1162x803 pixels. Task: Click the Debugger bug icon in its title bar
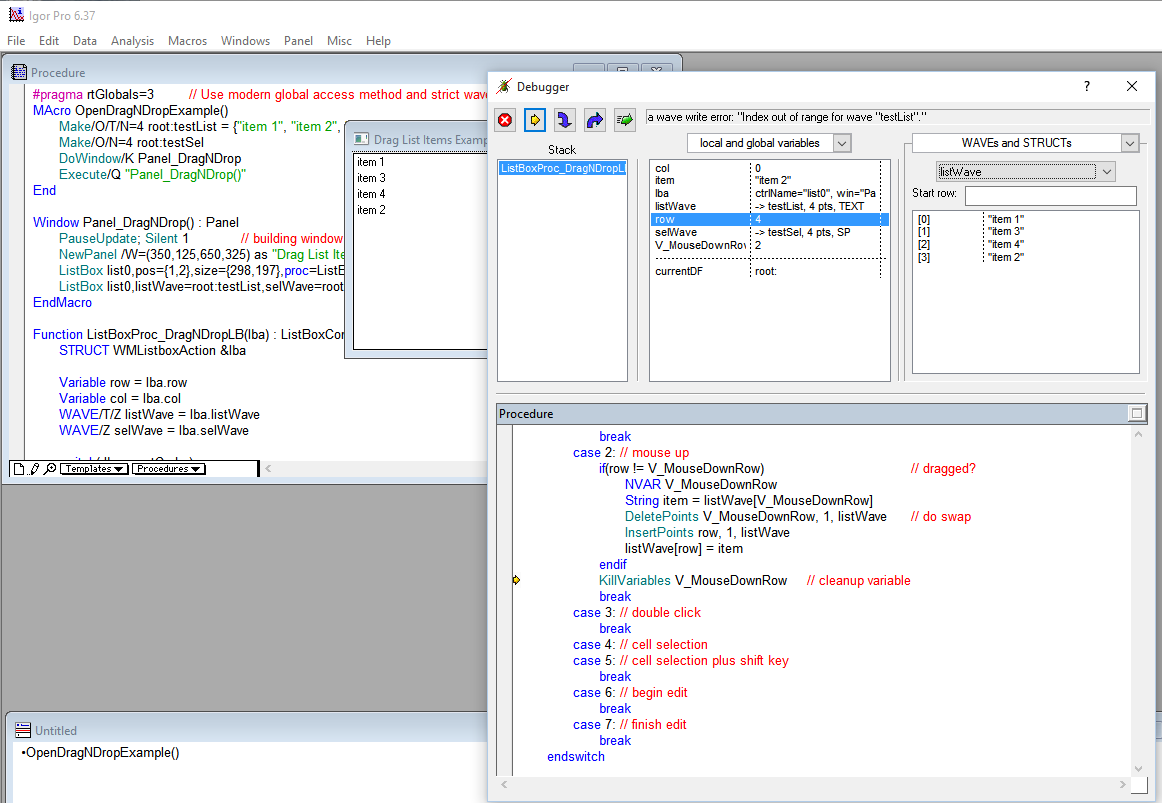504,87
